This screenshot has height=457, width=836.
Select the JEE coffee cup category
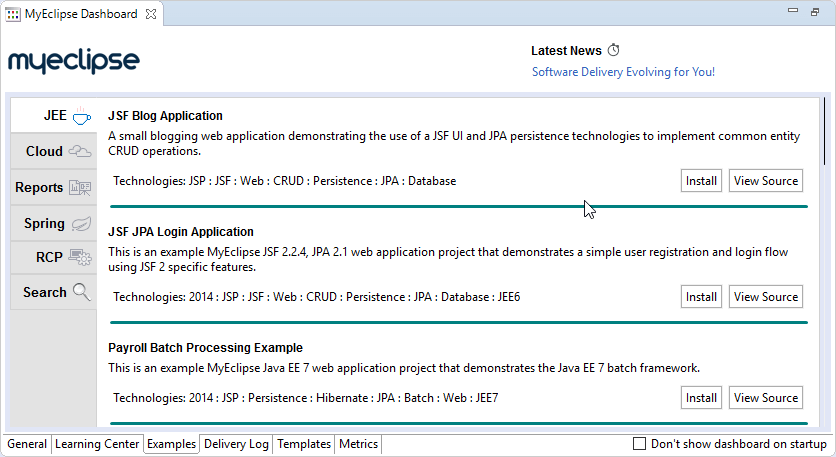click(54, 116)
